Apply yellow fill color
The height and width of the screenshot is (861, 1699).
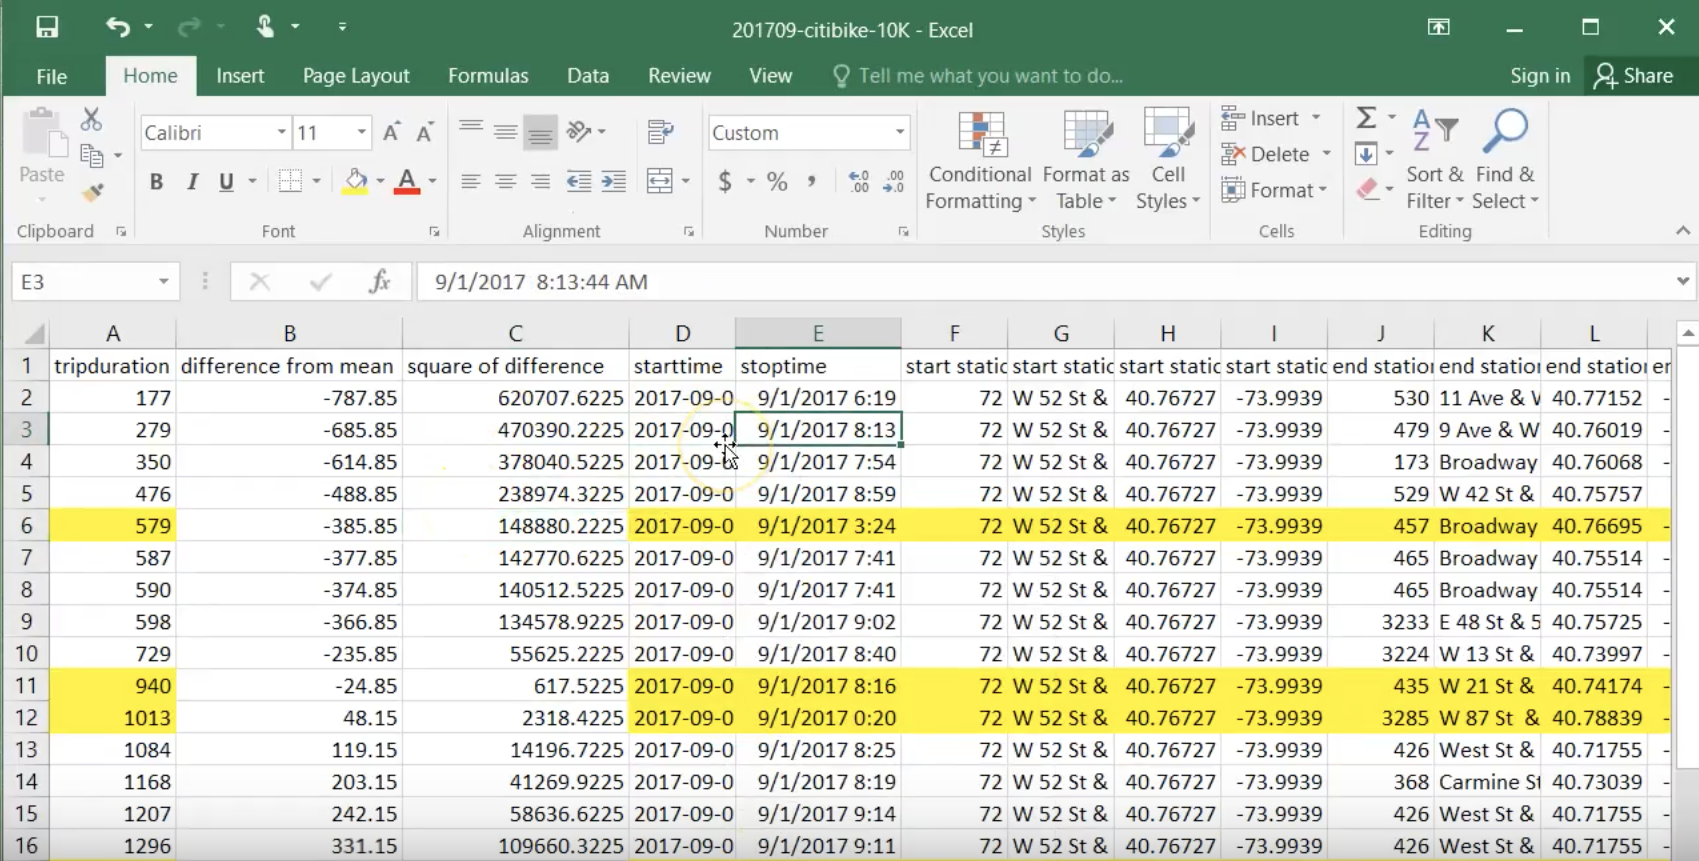coord(355,181)
